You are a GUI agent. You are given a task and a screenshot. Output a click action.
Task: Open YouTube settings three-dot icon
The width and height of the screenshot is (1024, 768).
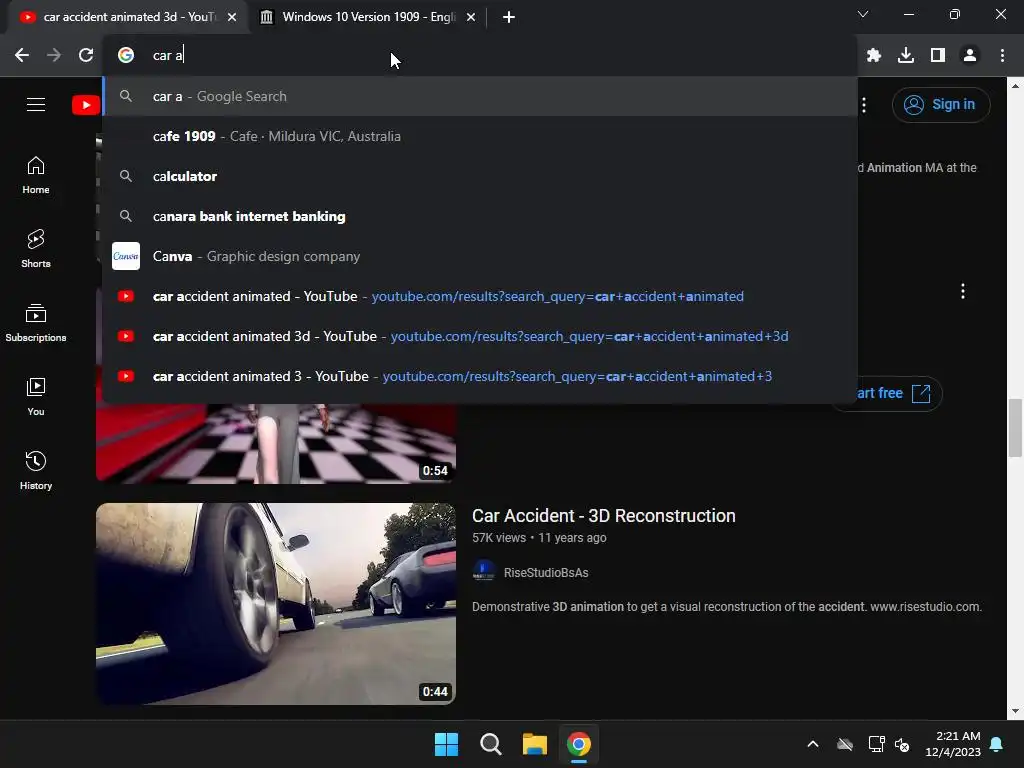pyautogui.click(x=864, y=104)
